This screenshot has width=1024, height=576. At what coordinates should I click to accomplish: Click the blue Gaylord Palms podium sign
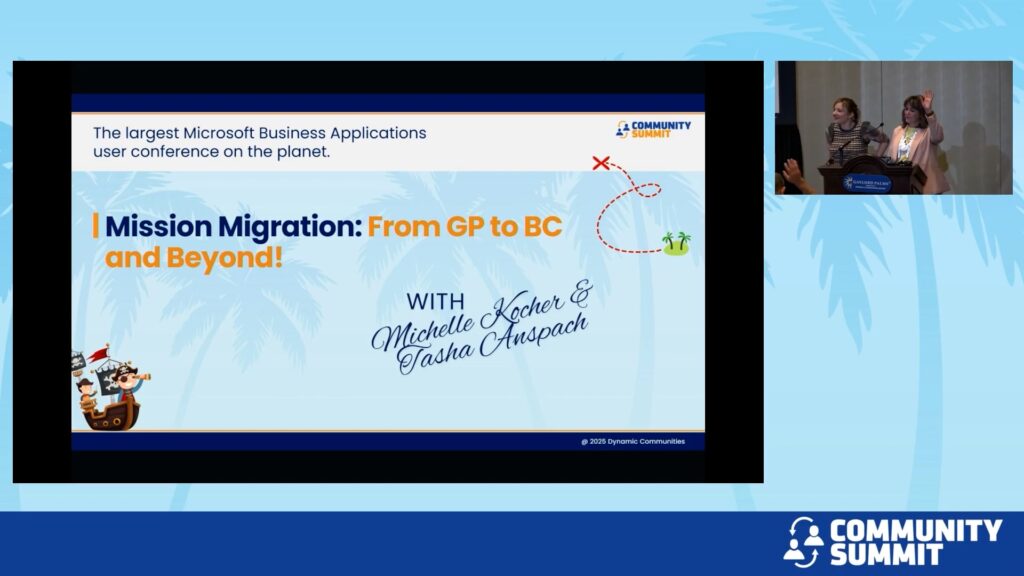[867, 181]
